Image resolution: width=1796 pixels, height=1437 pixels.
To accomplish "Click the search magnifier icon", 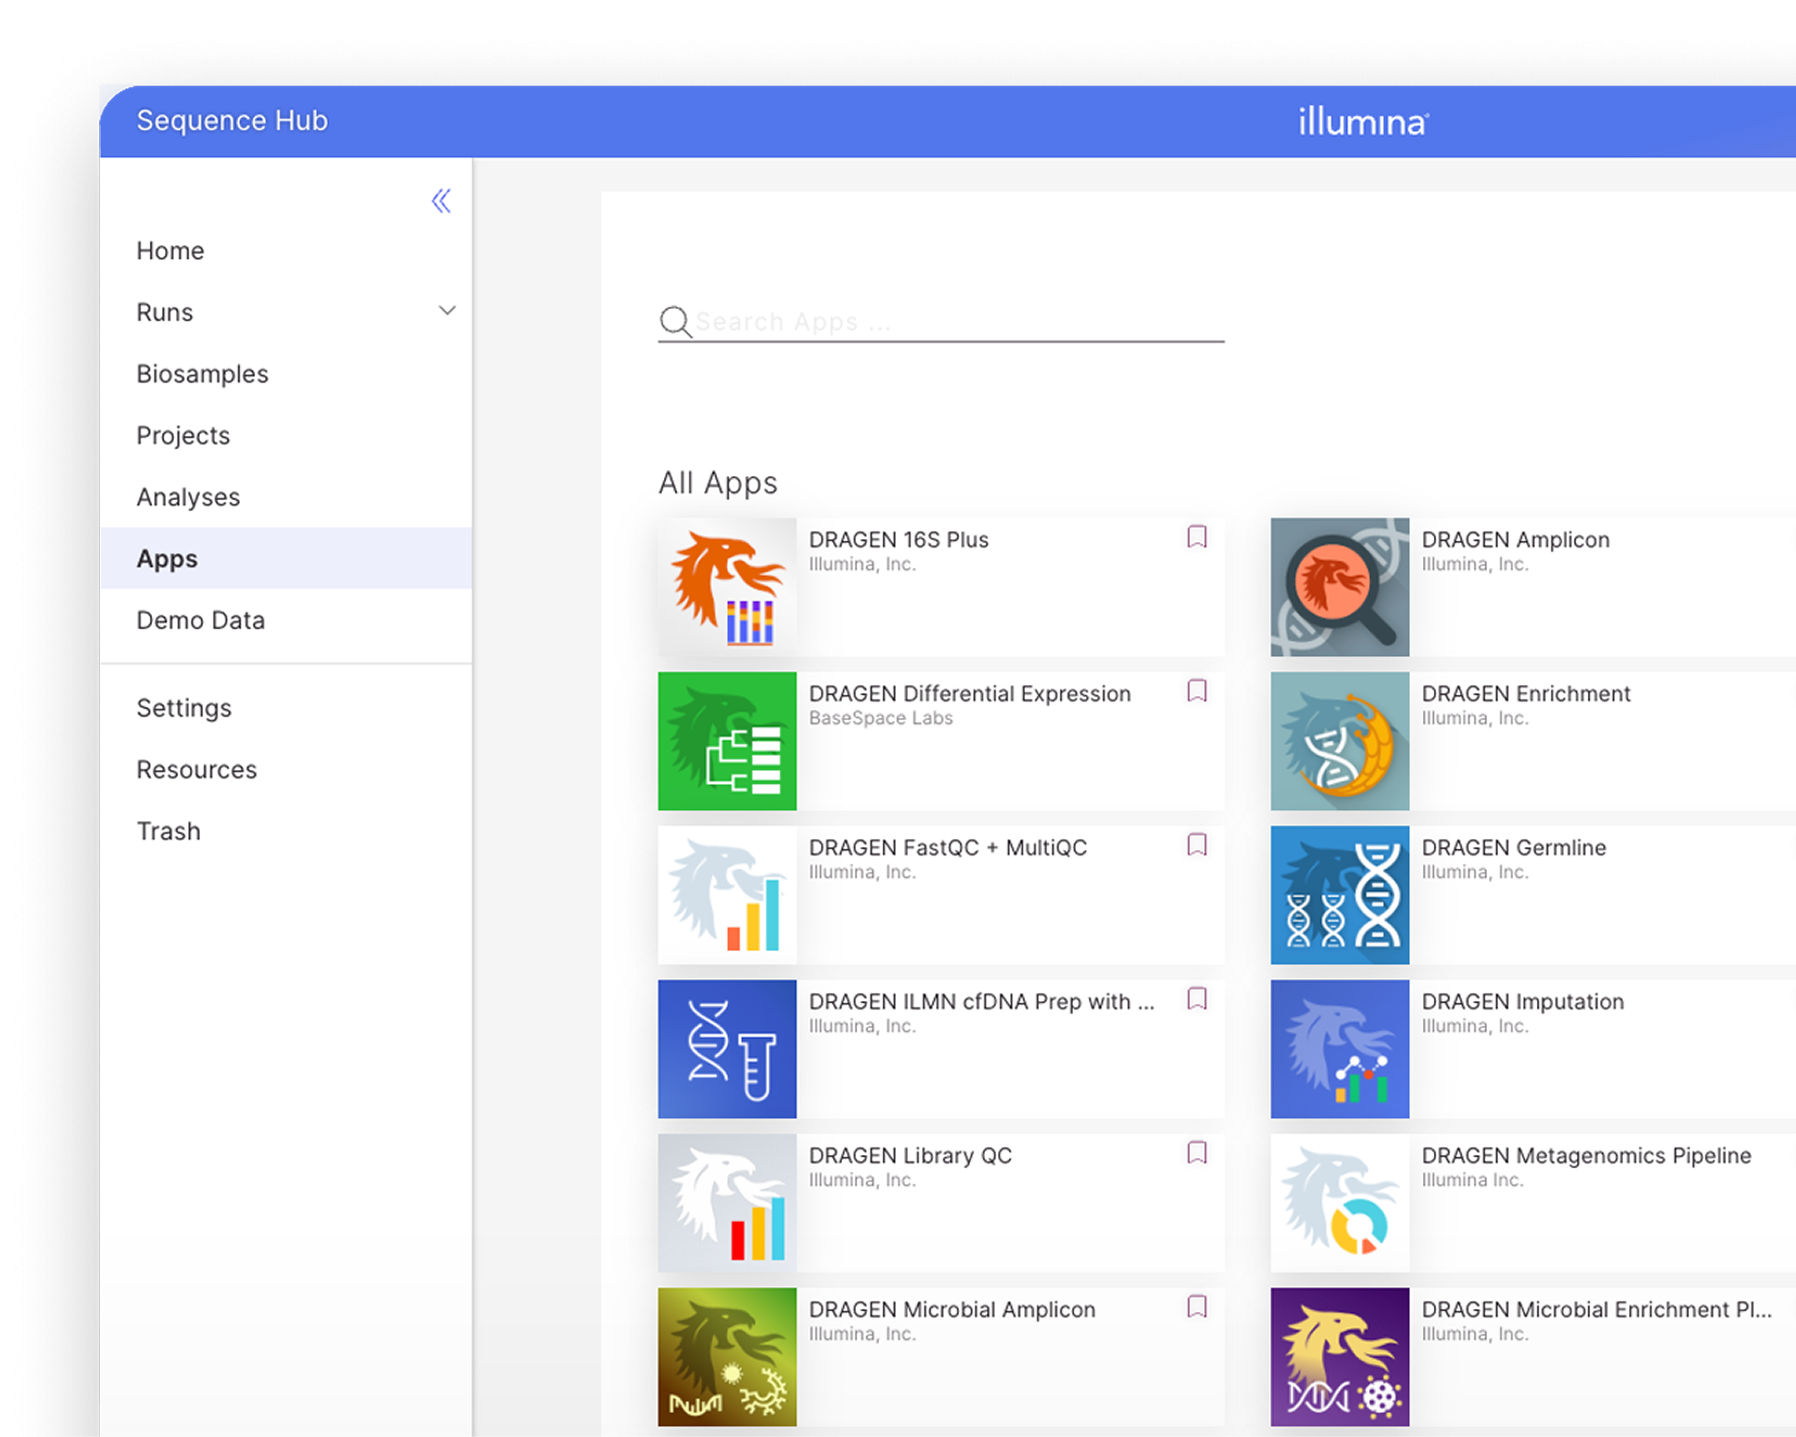I will pos(675,322).
